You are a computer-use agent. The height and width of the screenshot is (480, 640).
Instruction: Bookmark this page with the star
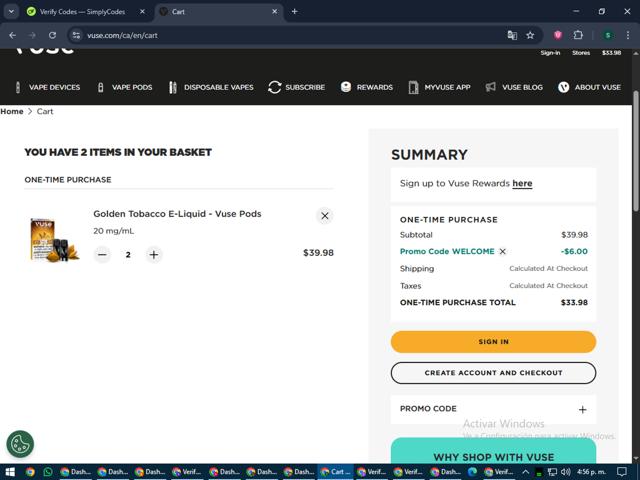coord(530,36)
